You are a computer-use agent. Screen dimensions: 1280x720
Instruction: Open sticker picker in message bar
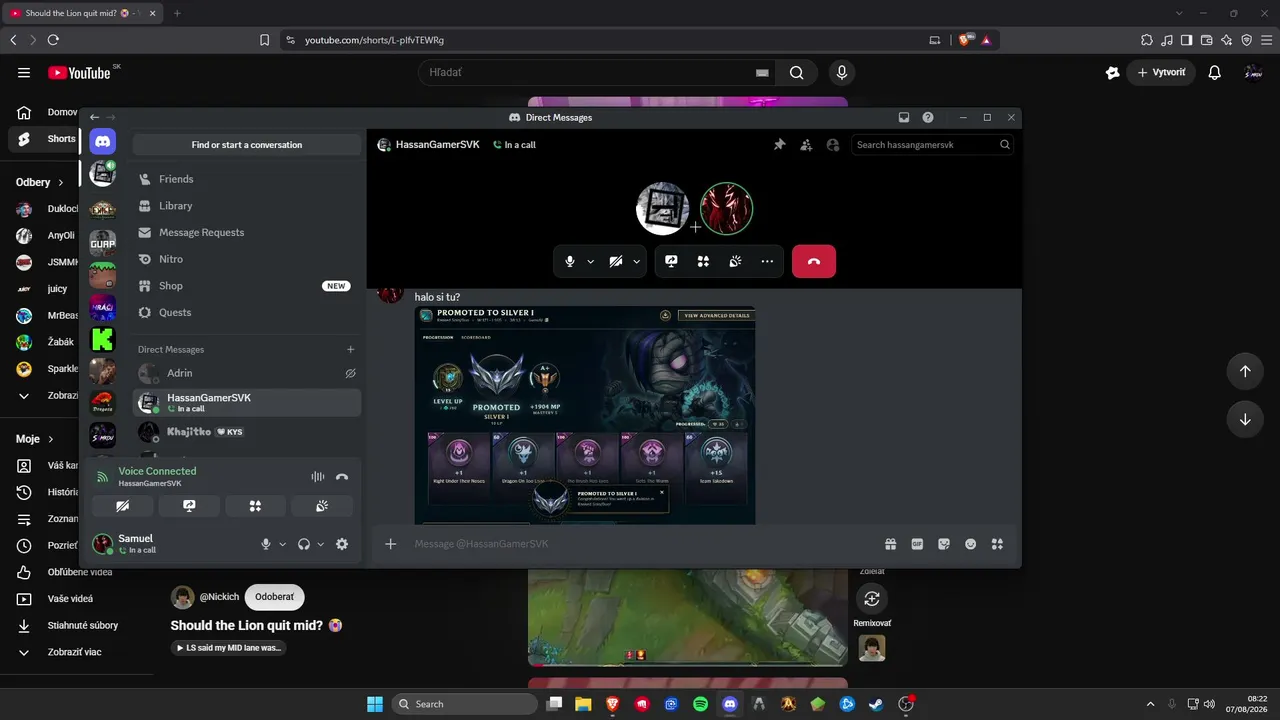944,544
